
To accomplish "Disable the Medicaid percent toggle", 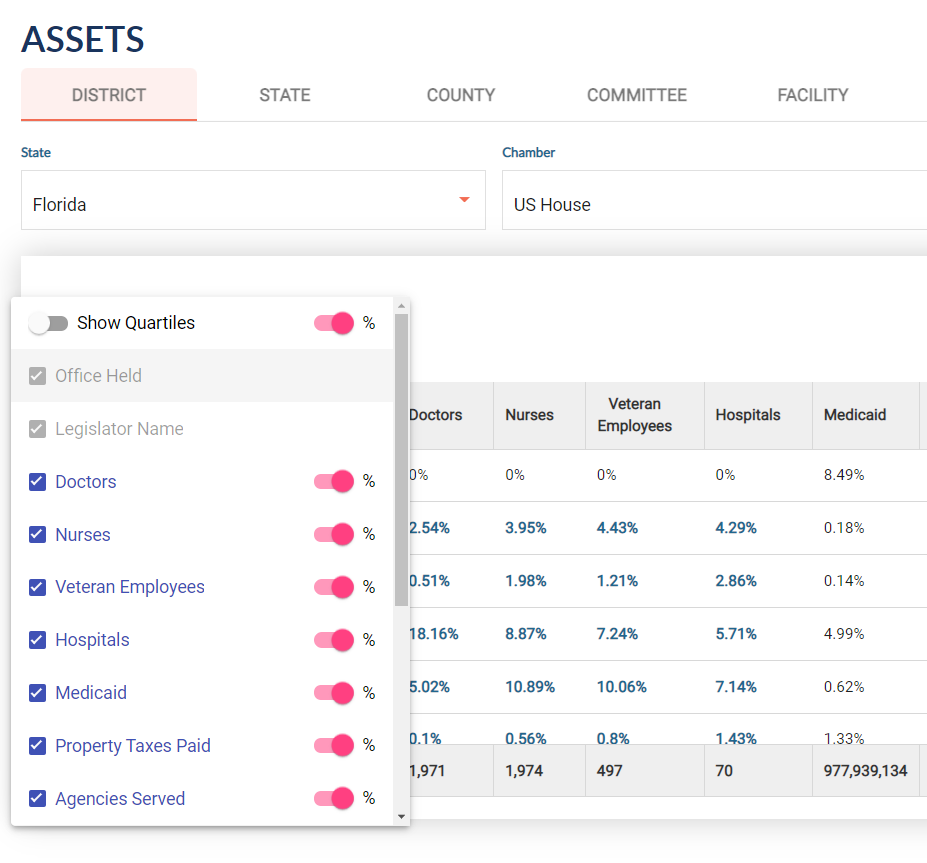I will [334, 693].
